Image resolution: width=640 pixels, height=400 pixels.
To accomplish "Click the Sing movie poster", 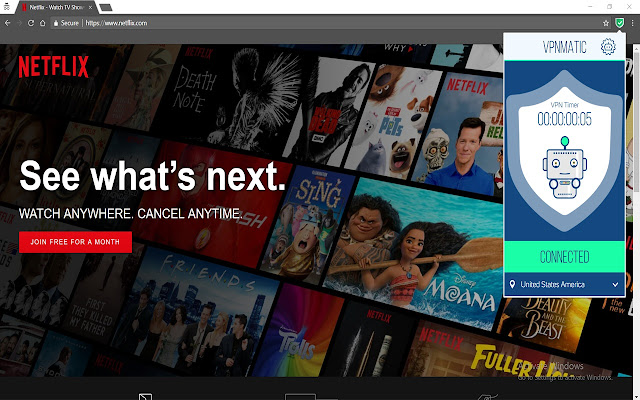I will click(x=307, y=224).
